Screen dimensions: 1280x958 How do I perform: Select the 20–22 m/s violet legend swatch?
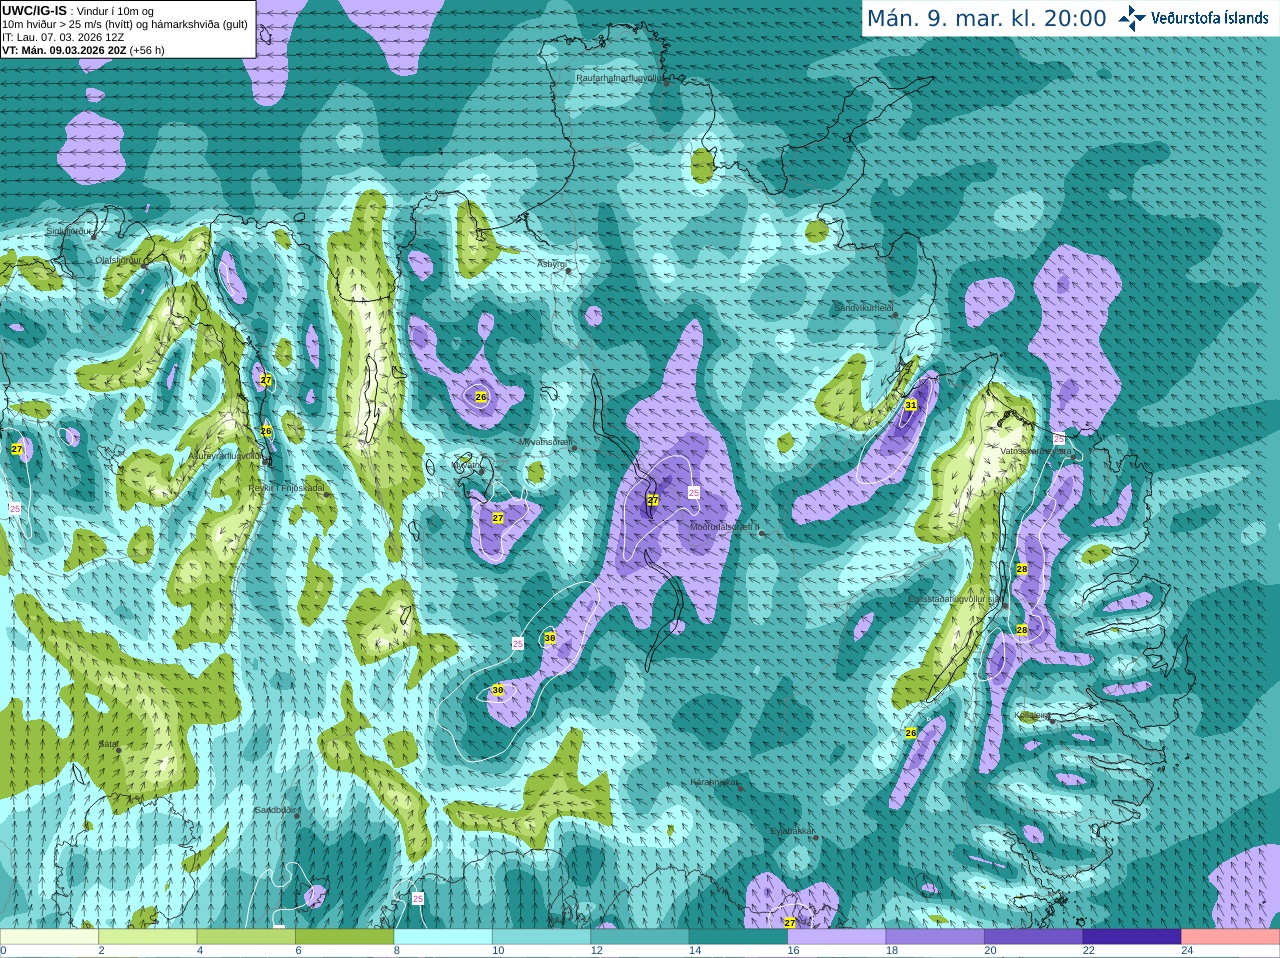pyautogui.click(x=1034, y=937)
